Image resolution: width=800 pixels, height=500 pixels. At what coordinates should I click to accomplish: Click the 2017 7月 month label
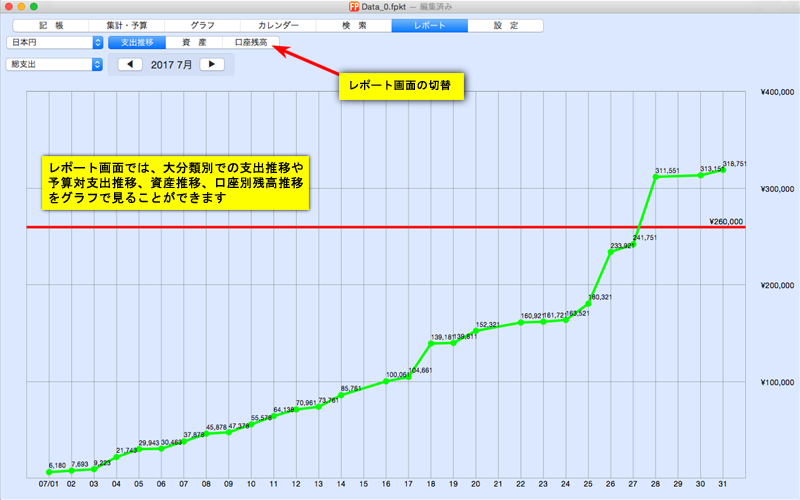pyautogui.click(x=171, y=64)
